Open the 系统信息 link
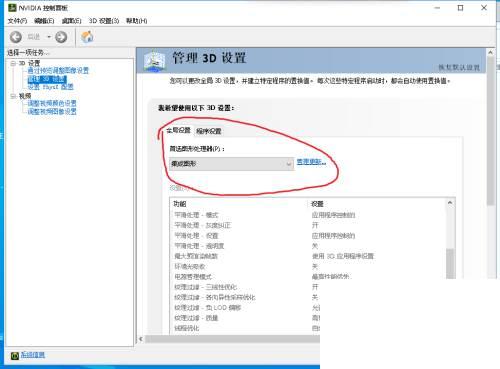 point(33,355)
